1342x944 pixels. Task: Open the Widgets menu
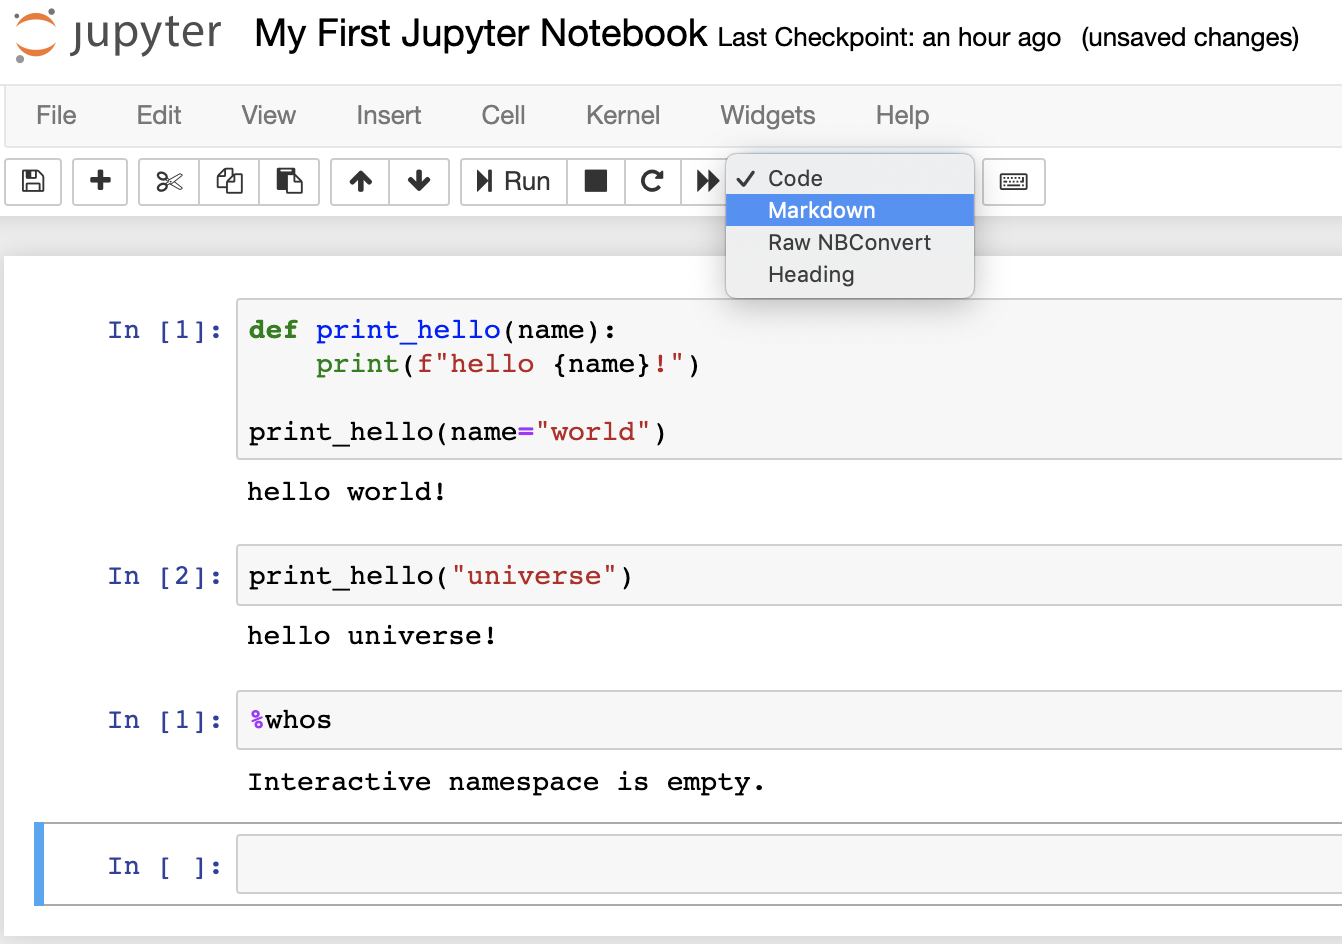coord(768,115)
